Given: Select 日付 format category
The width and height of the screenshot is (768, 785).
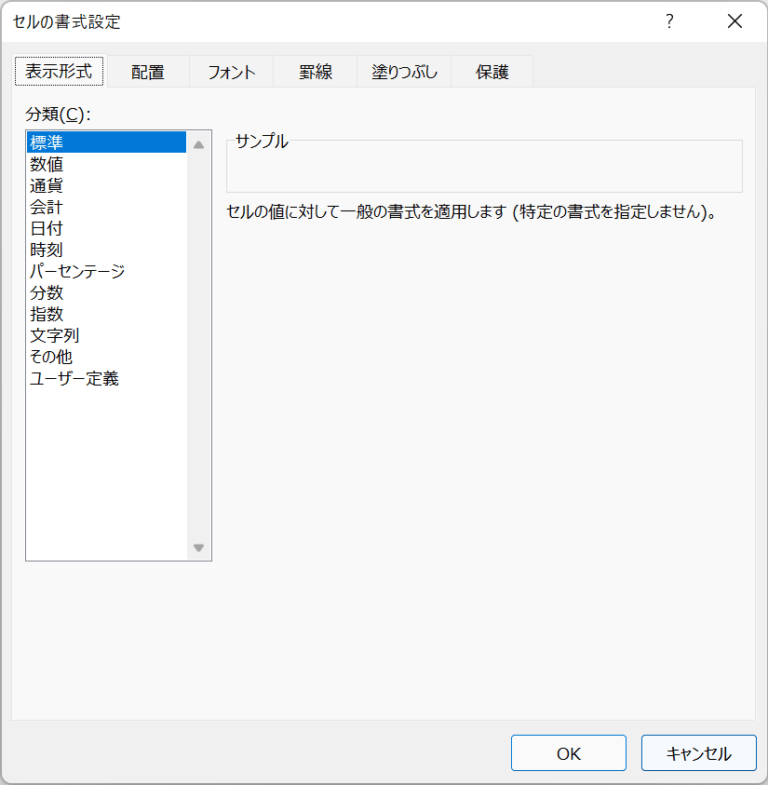Looking at the screenshot, I should tap(107, 228).
